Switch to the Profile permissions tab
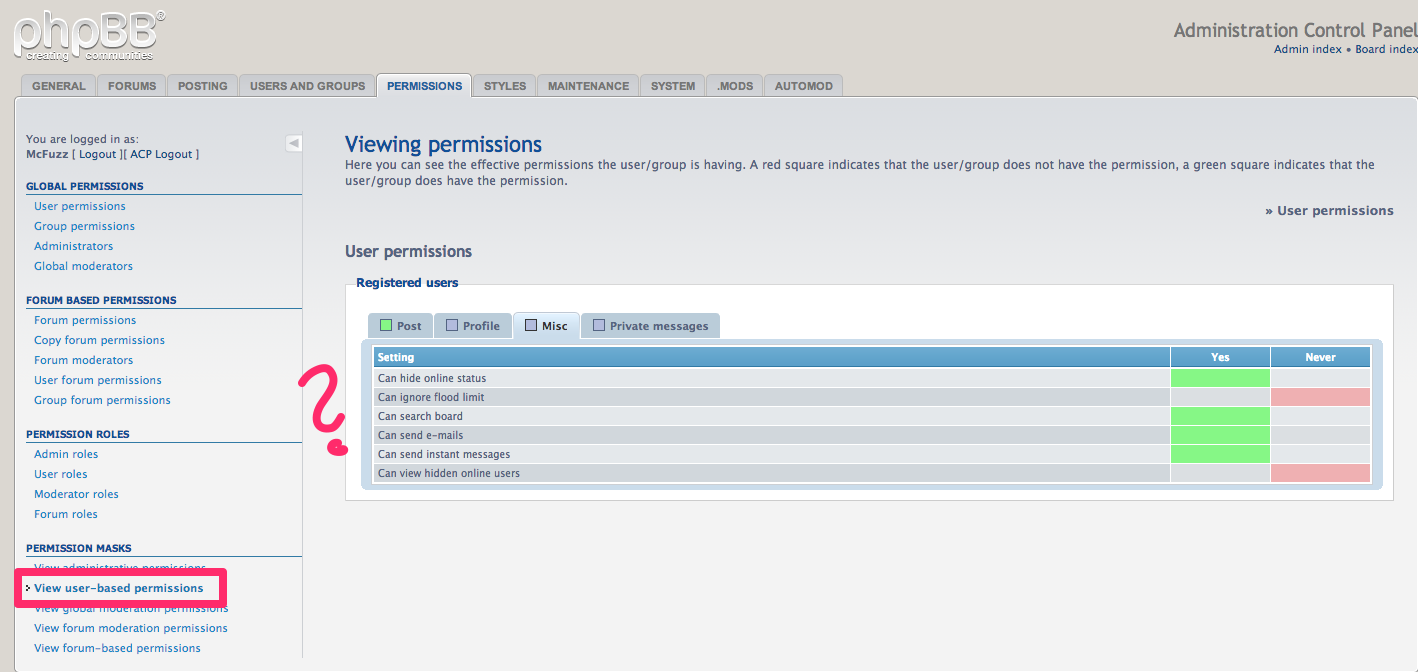The width and height of the screenshot is (1418, 672). 473,326
